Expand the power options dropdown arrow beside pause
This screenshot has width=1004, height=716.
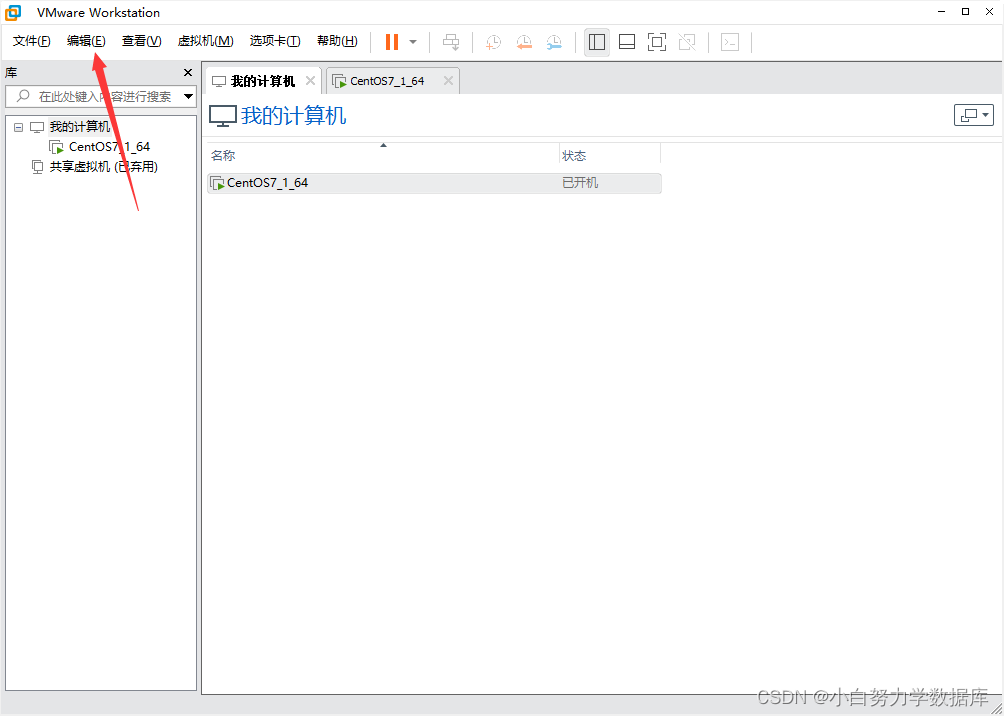pos(413,42)
